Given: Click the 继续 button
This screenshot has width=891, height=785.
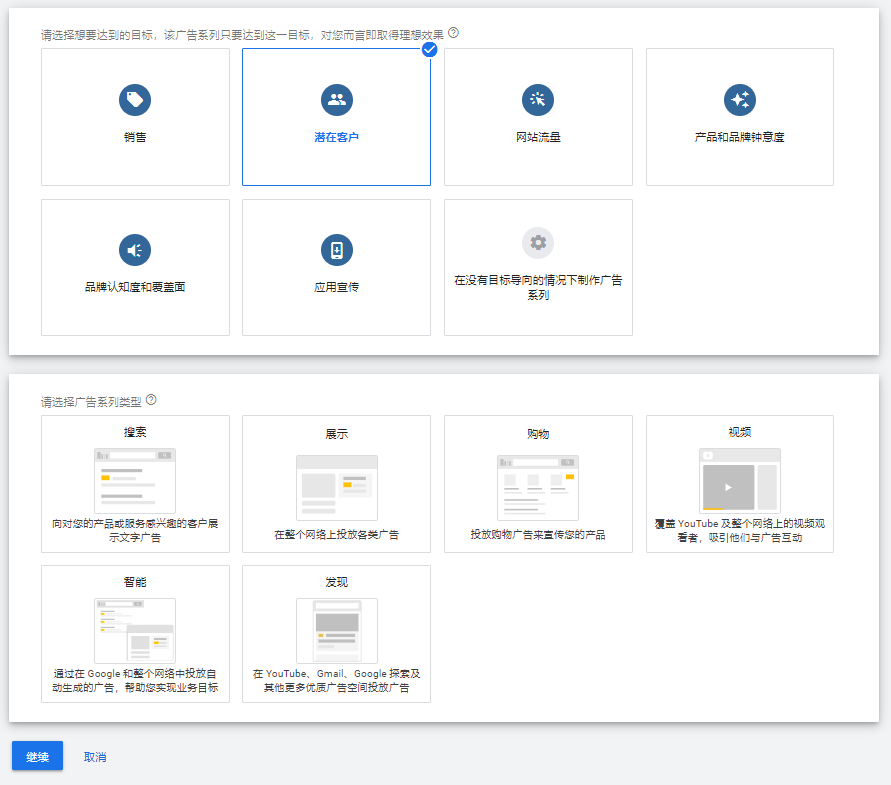Looking at the screenshot, I should 38,756.
